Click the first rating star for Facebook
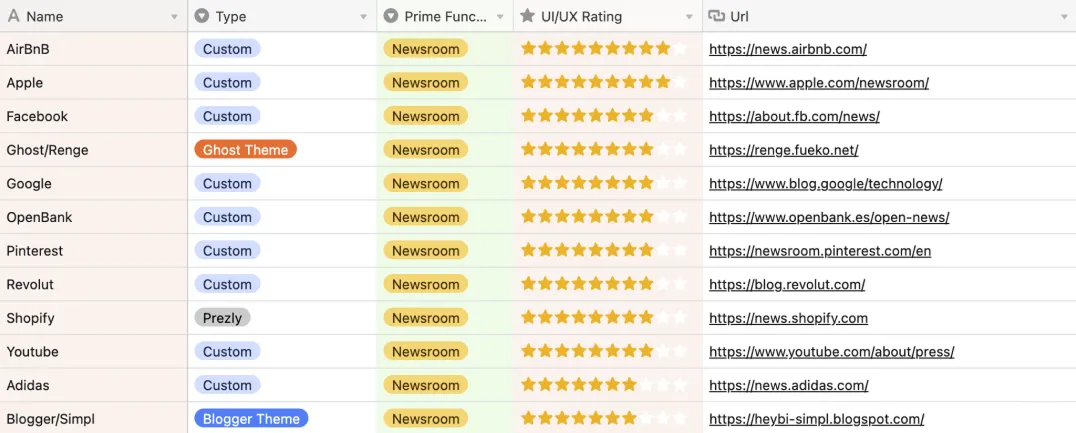This screenshot has height=433, width=1076. (529, 116)
